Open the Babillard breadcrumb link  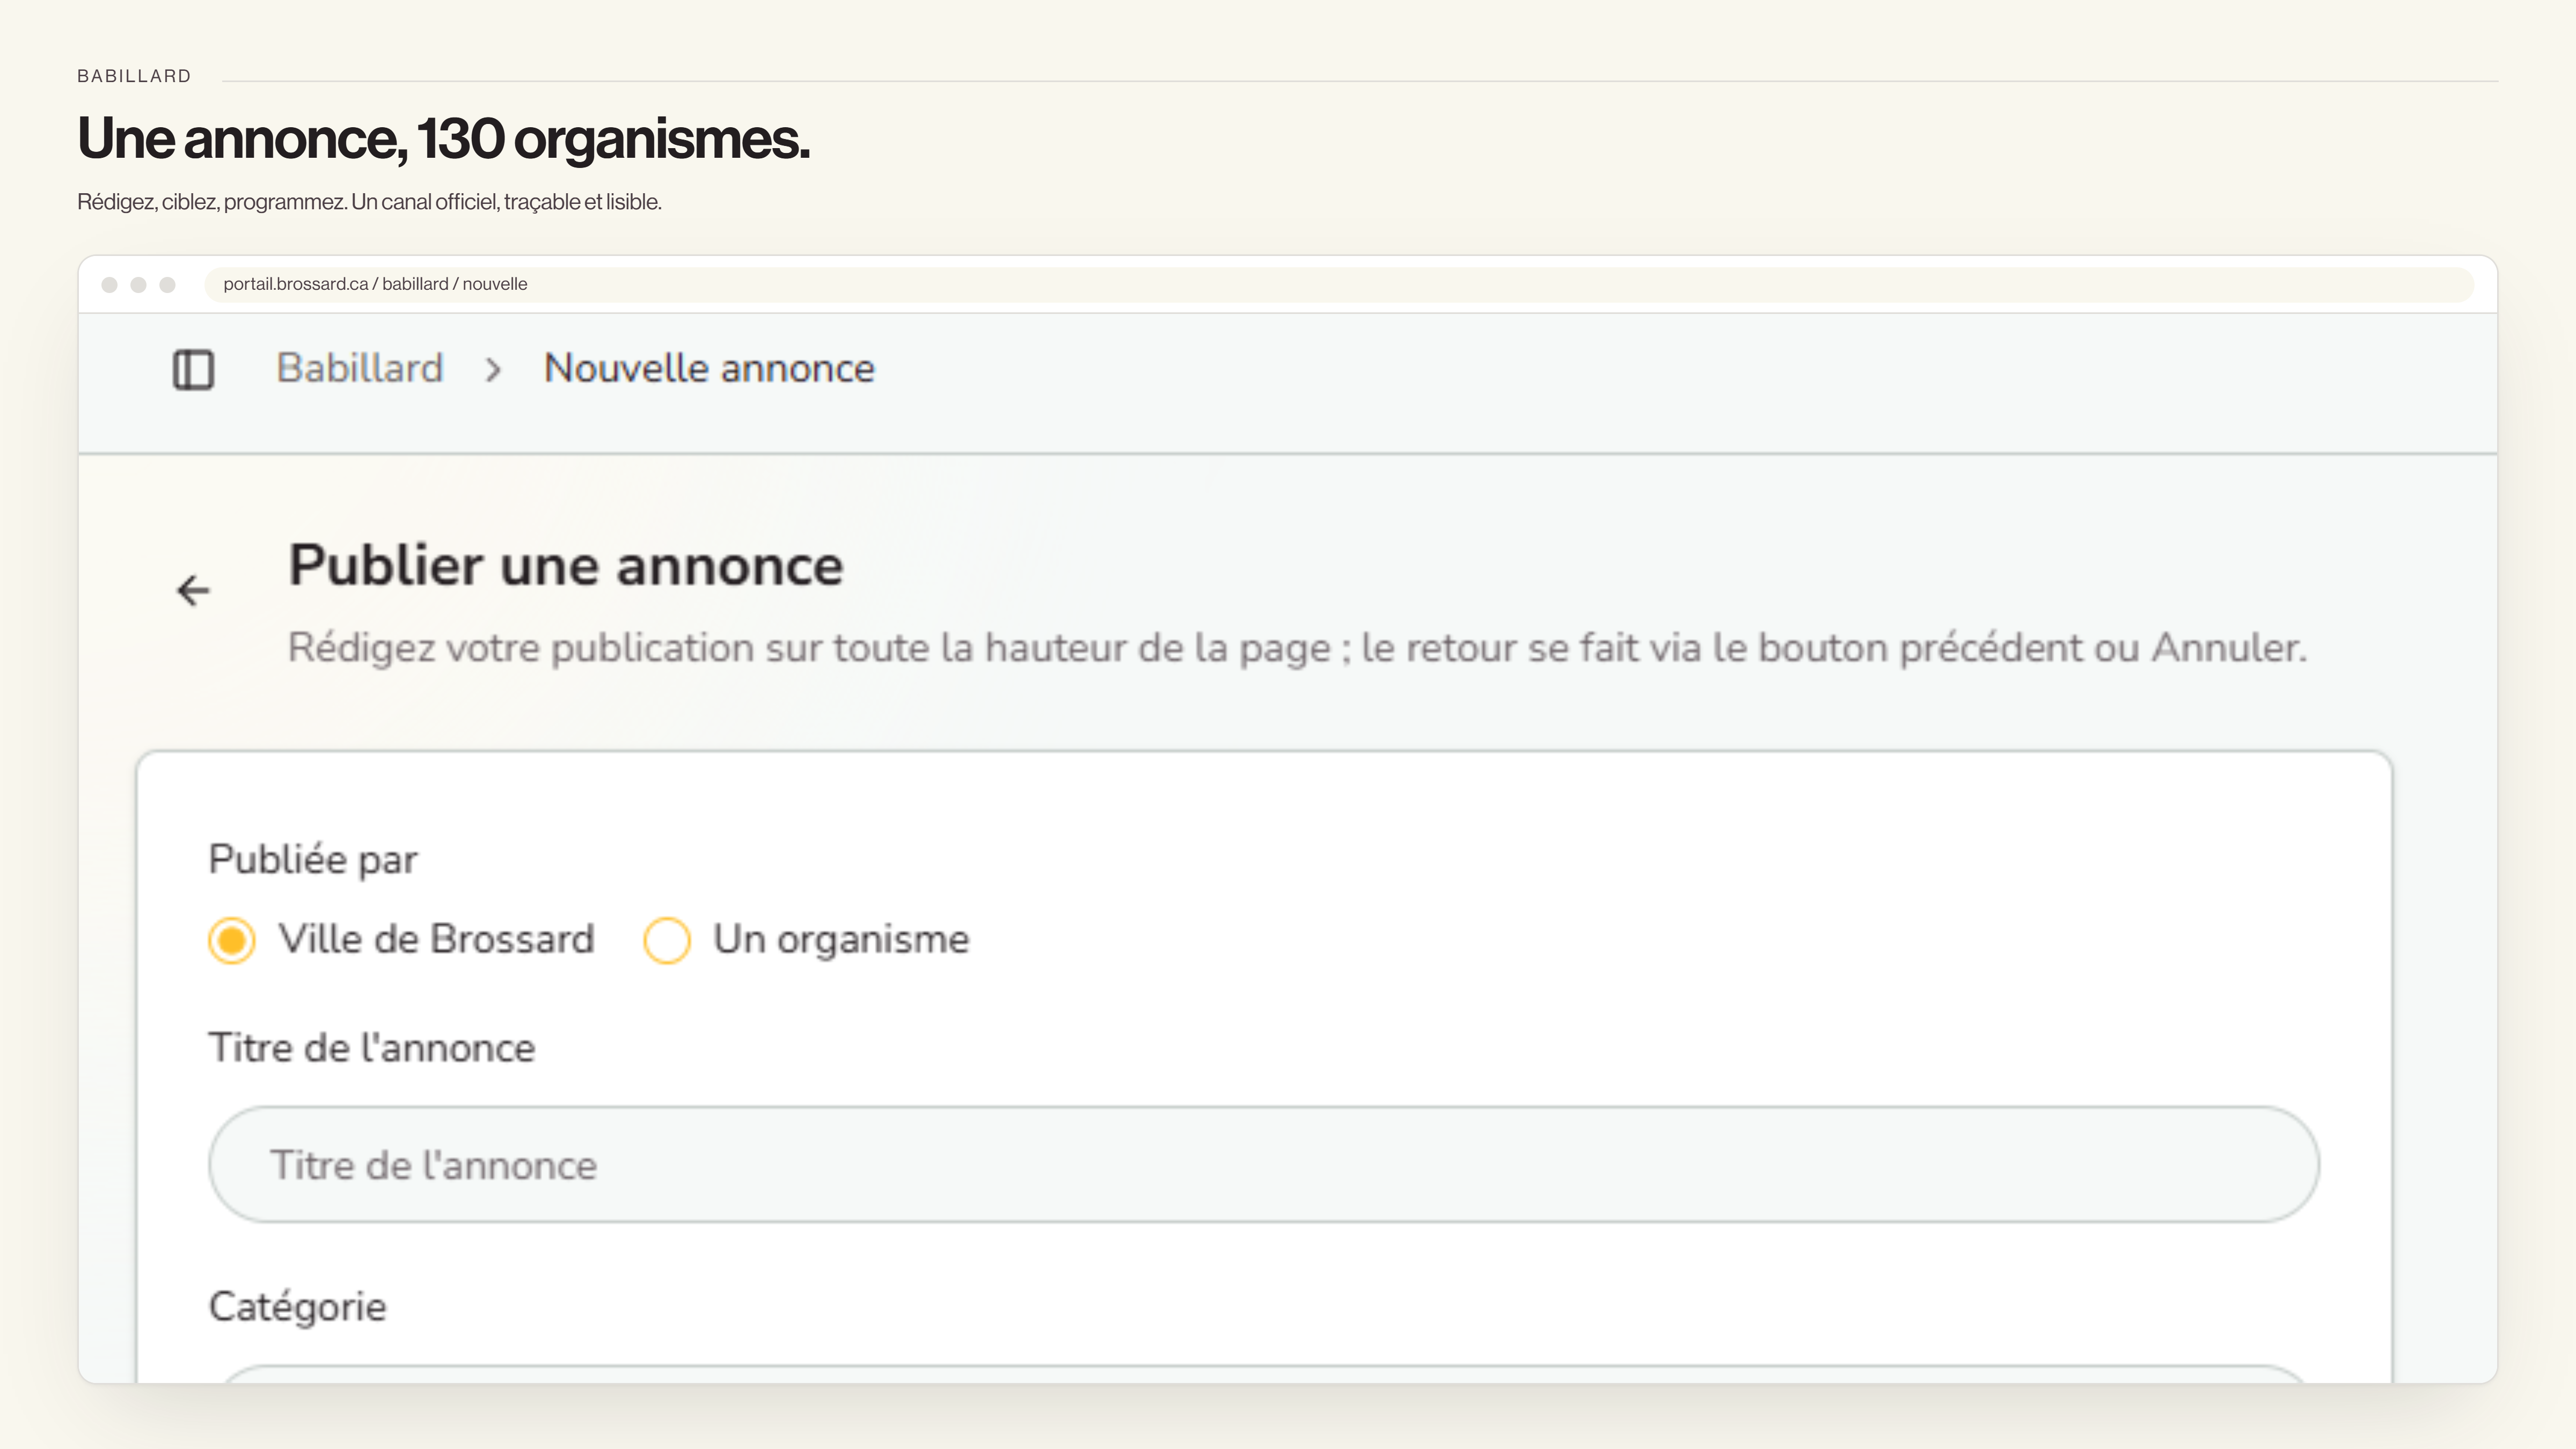[x=360, y=368]
